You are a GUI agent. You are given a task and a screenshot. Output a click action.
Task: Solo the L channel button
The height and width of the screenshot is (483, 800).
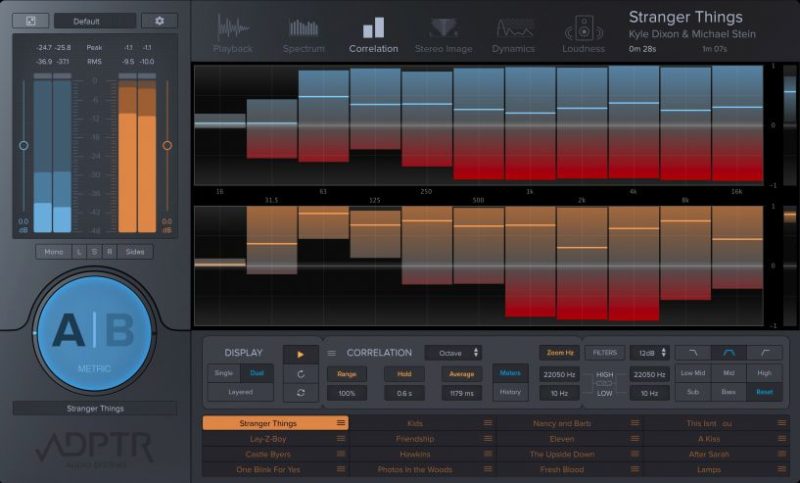(79, 252)
